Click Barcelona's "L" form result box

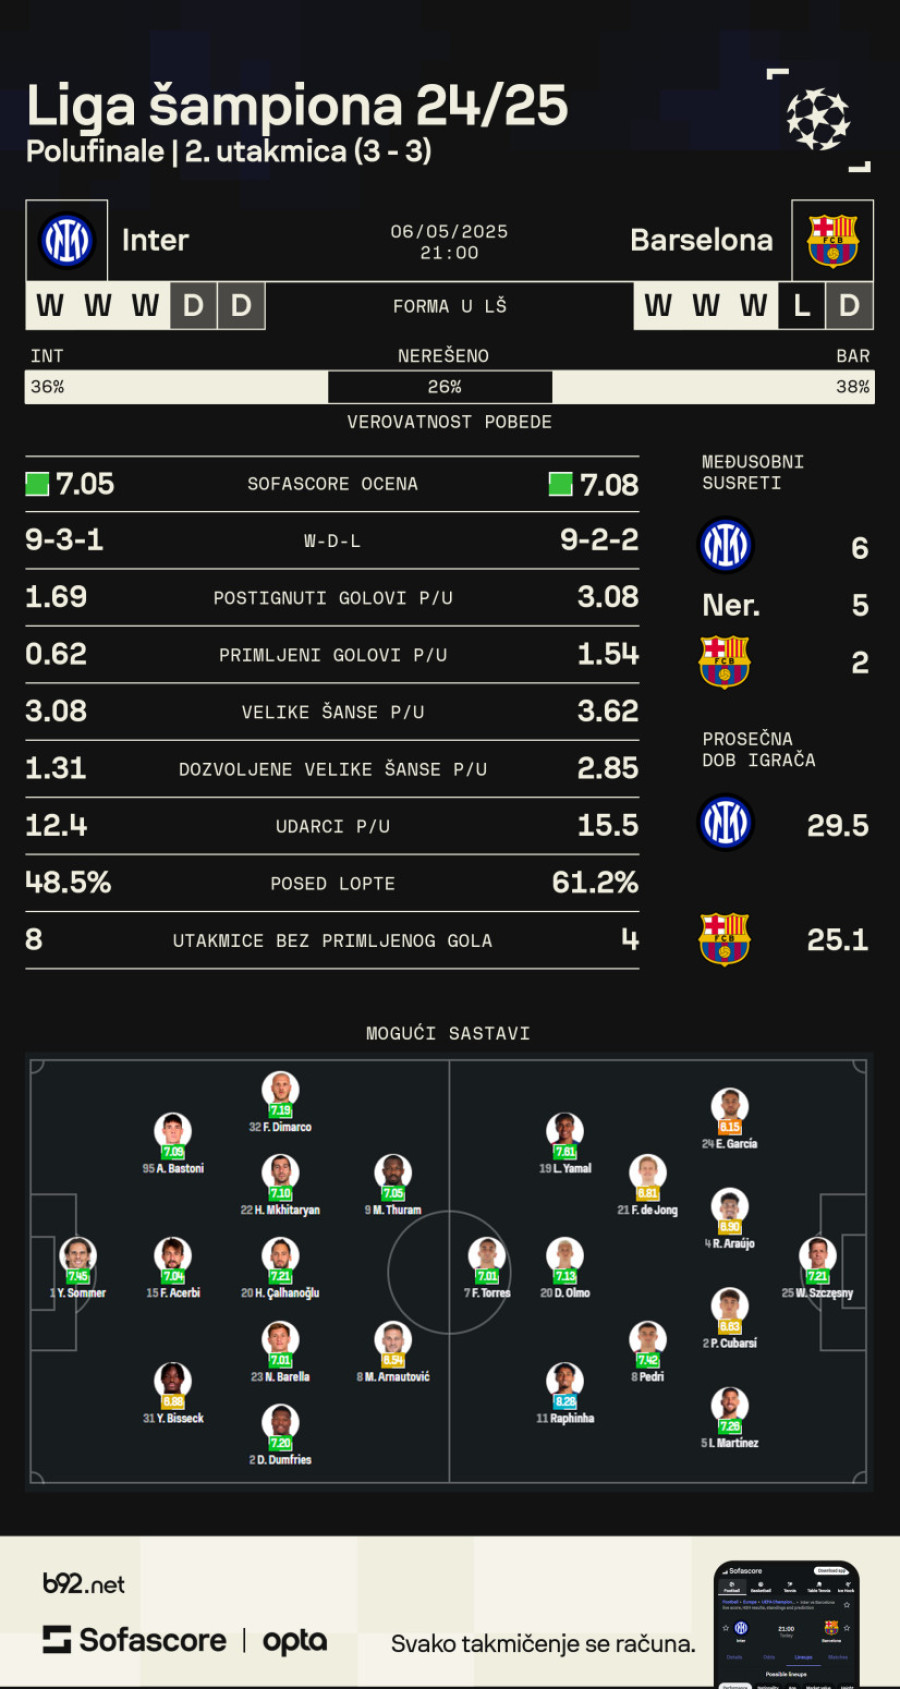(801, 306)
